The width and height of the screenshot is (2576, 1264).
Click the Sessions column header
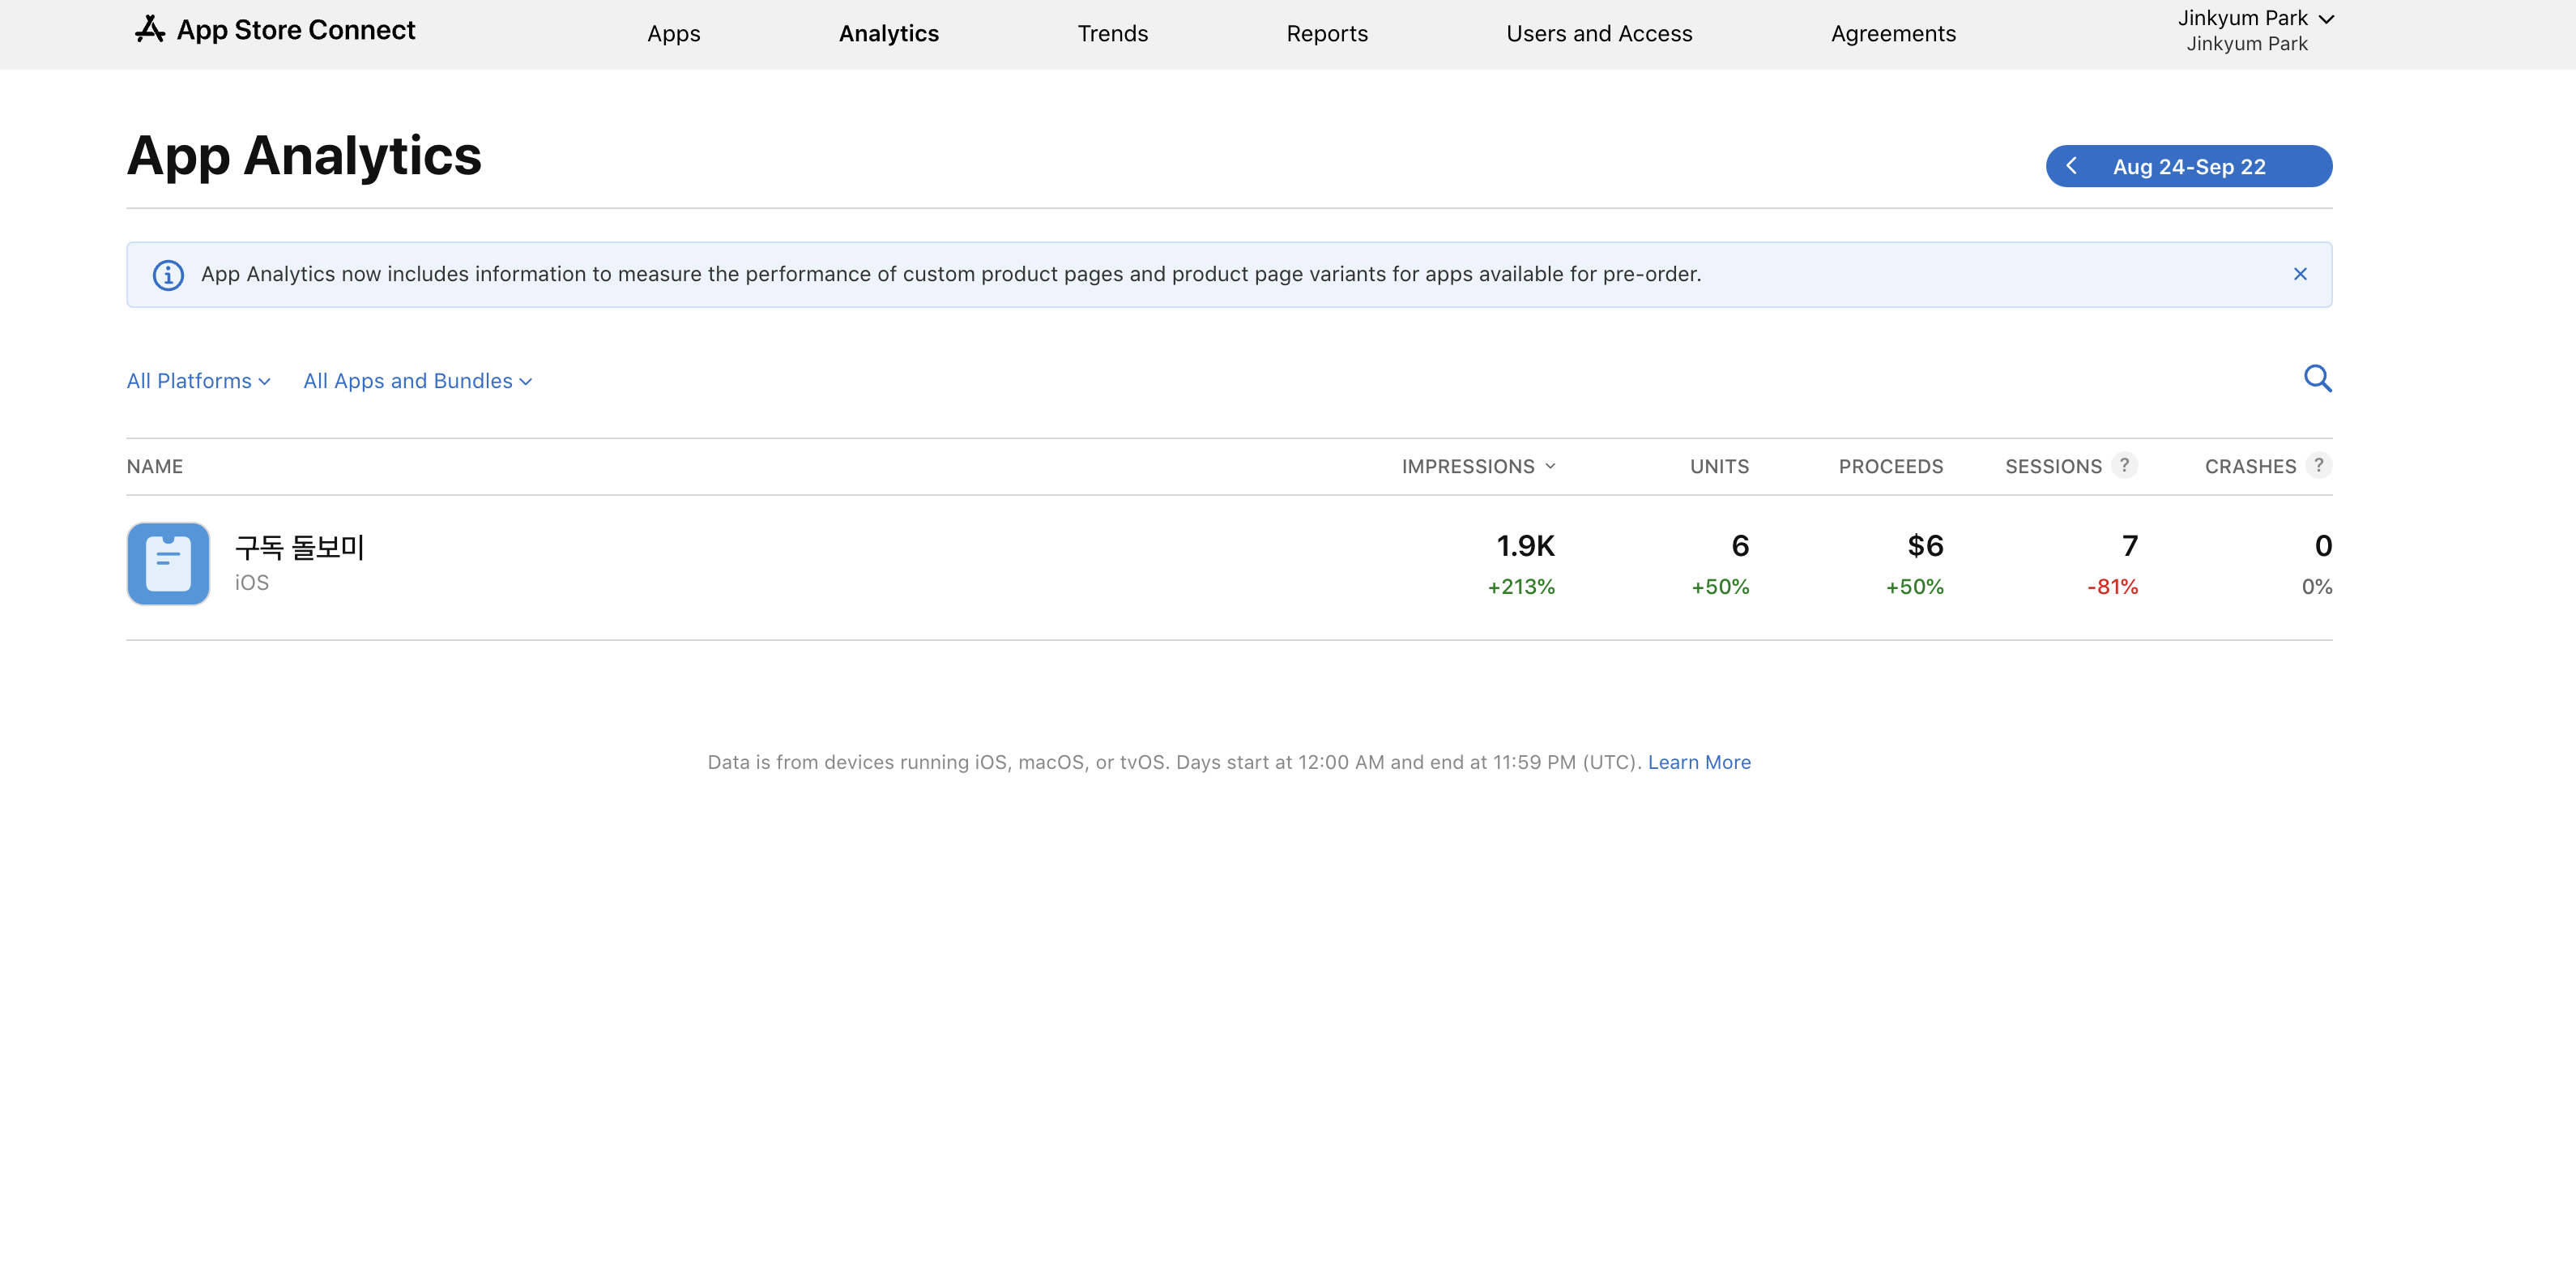[x=2053, y=466]
